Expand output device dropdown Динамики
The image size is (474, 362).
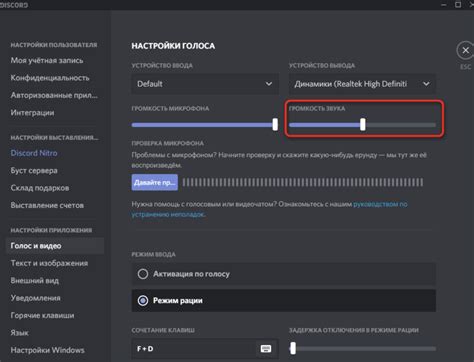[x=362, y=84]
